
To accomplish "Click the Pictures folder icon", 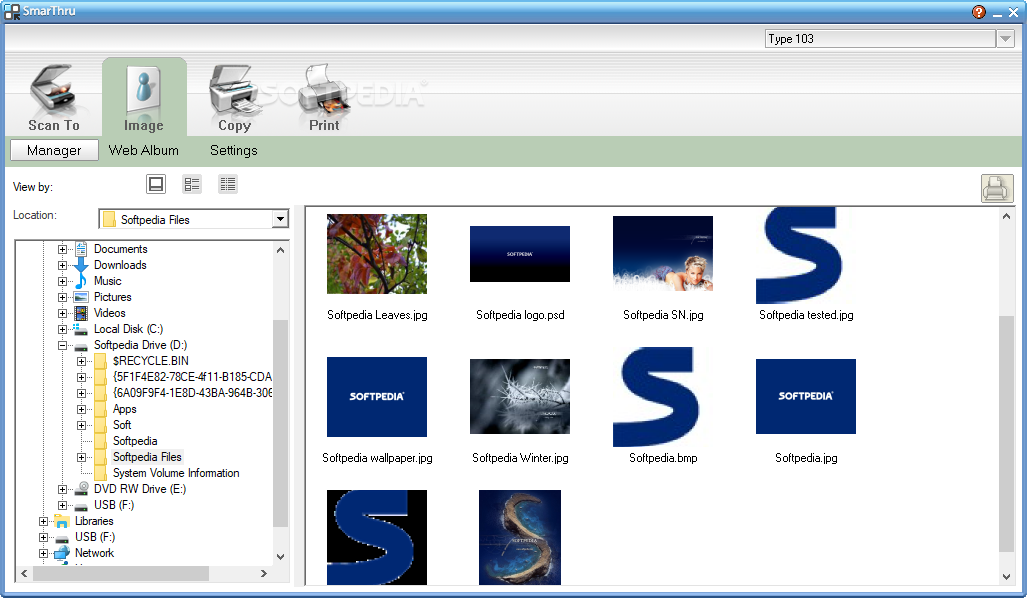I will click(x=81, y=297).
